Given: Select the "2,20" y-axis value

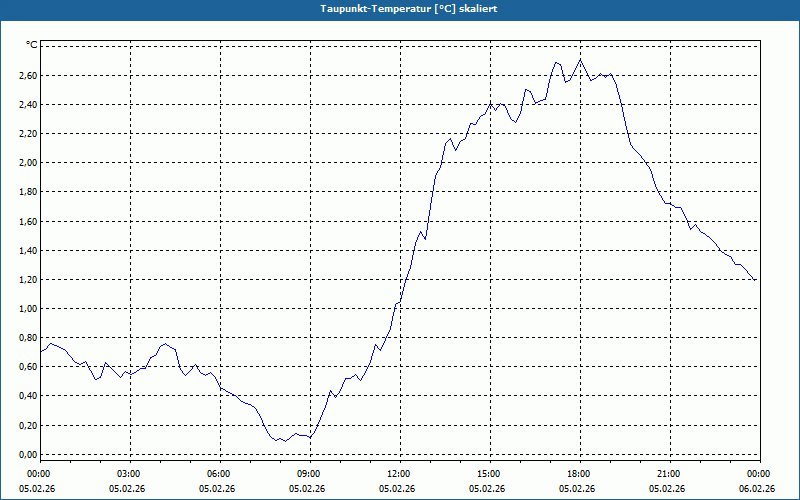Looking at the screenshot, I should click(x=29, y=134).
